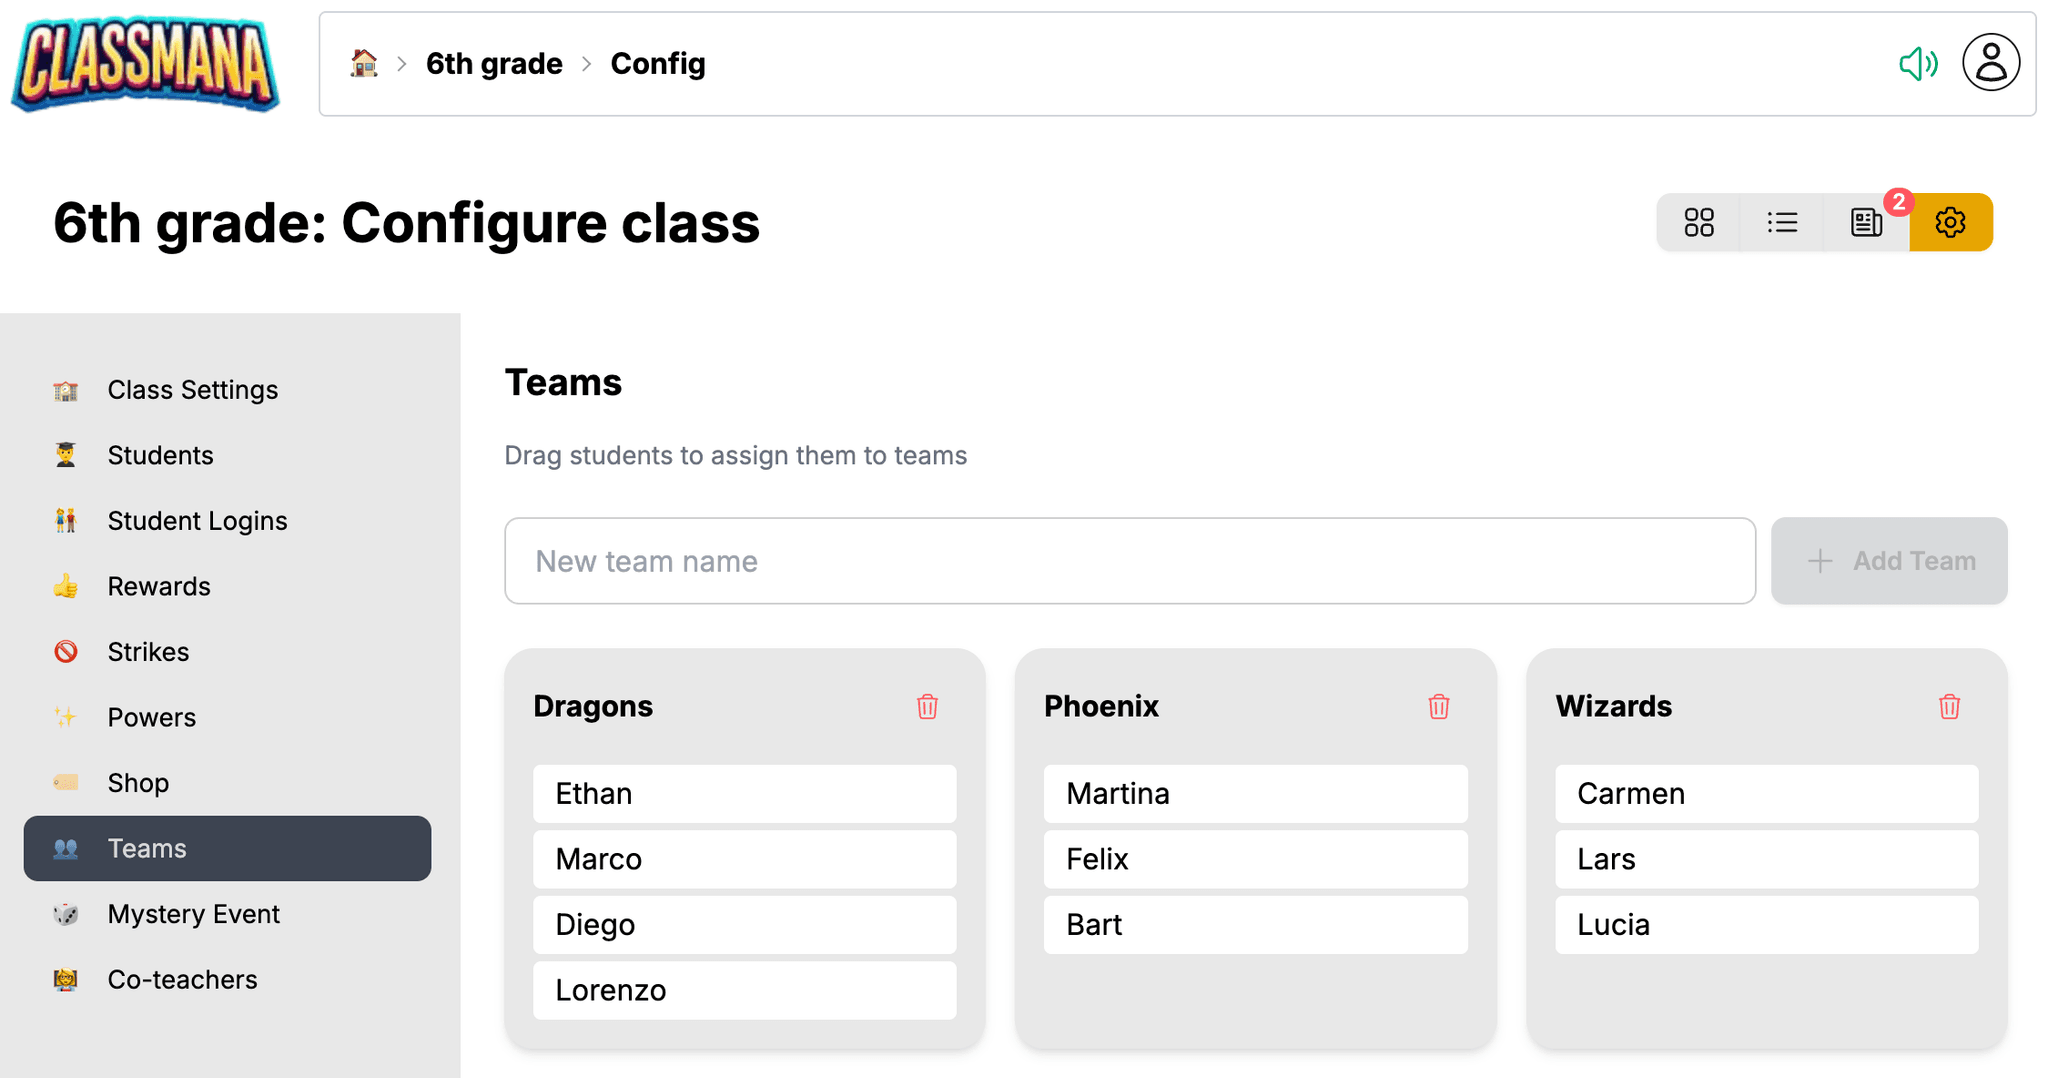Select the settings gear view
Screen dimensions: 2048x1078
1950,222
